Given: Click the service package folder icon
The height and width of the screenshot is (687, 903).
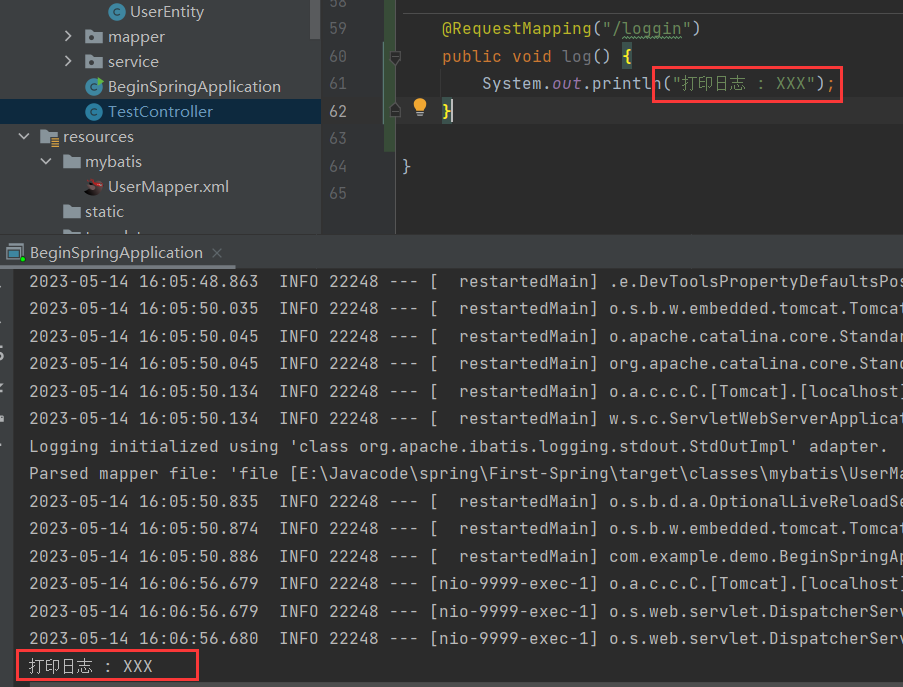Looking at the screenshot, I should coord(94,62).
